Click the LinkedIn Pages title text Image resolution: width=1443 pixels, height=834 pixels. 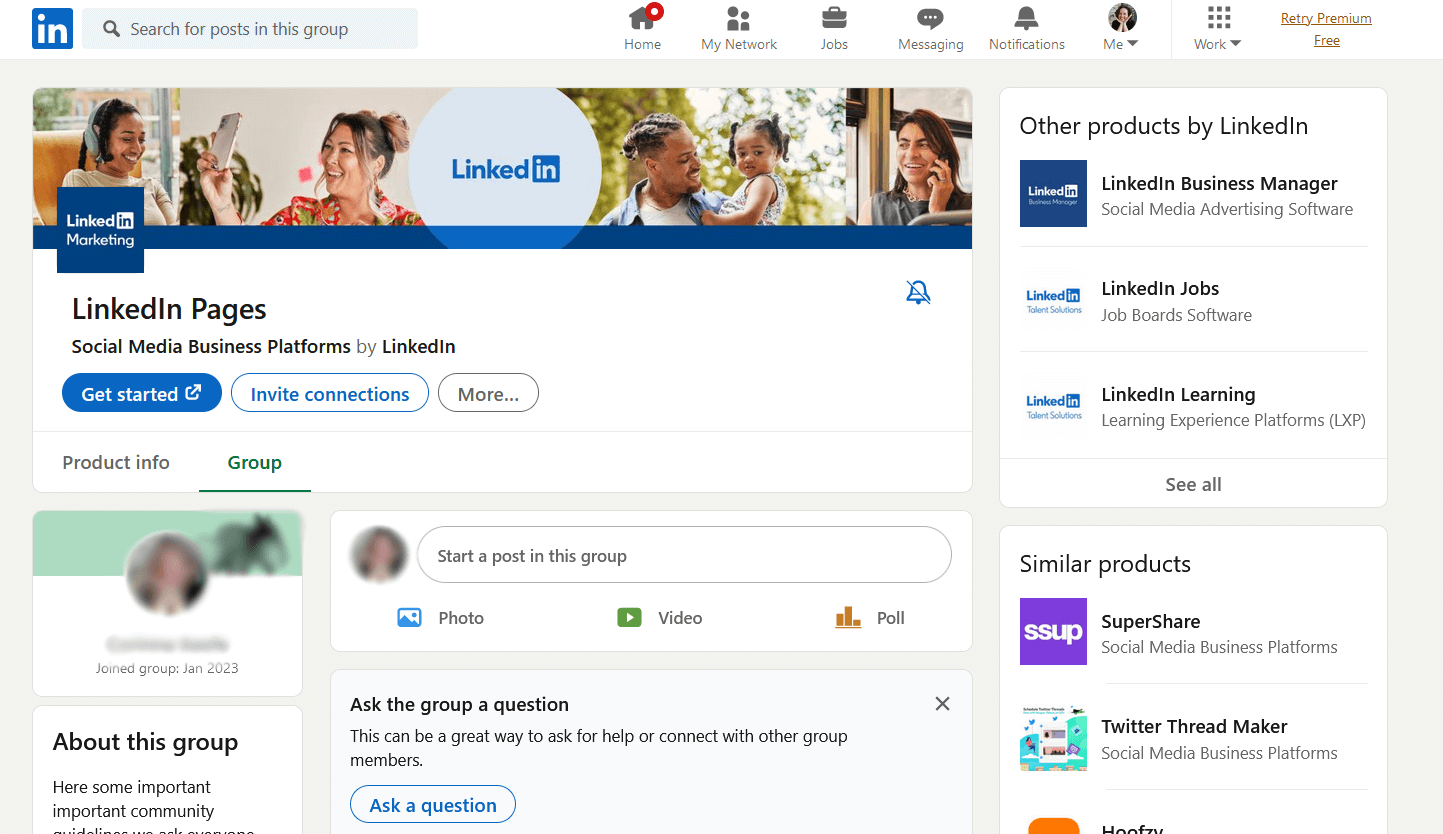click(x=169, y=309)
